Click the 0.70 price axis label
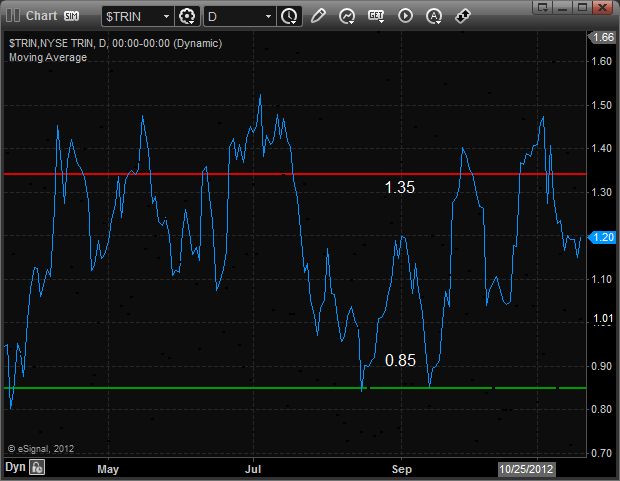 601,453
